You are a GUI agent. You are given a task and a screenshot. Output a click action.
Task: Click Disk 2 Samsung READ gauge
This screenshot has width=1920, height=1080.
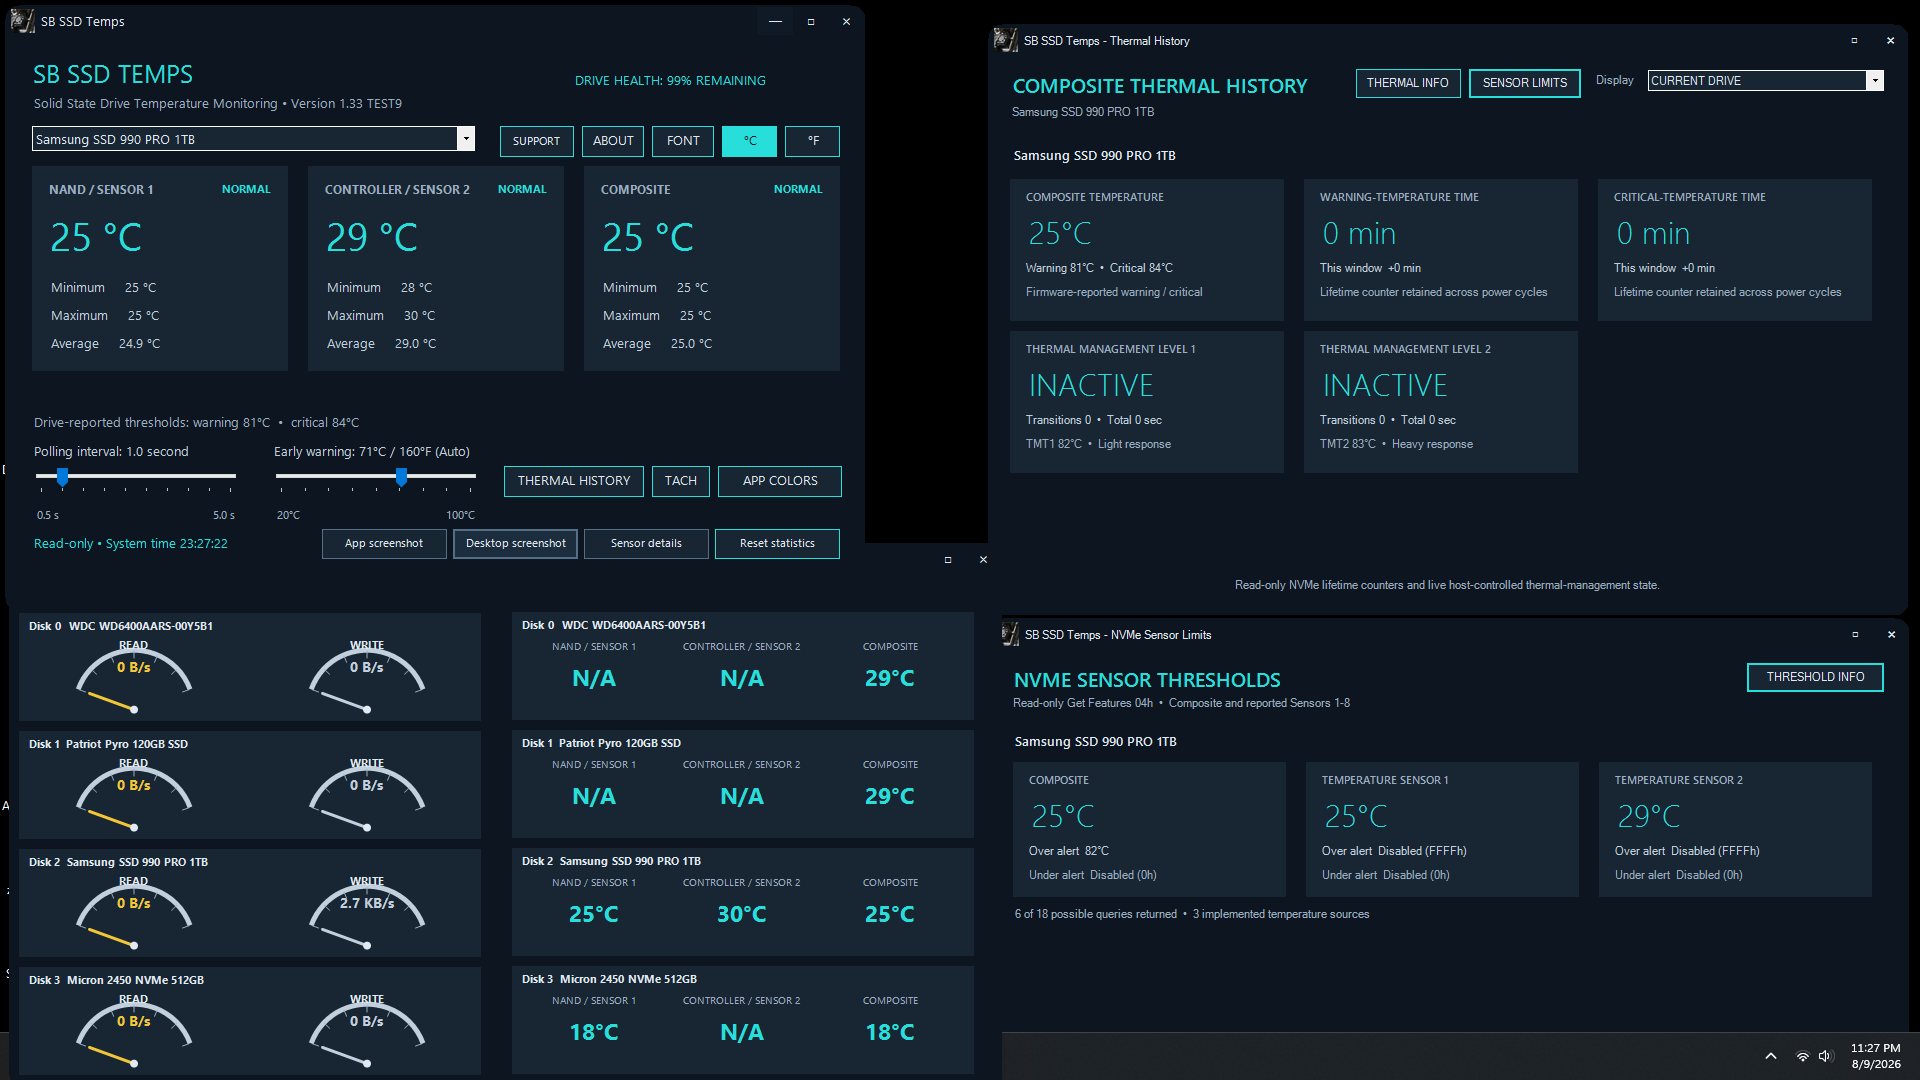(x=134, y=913)
